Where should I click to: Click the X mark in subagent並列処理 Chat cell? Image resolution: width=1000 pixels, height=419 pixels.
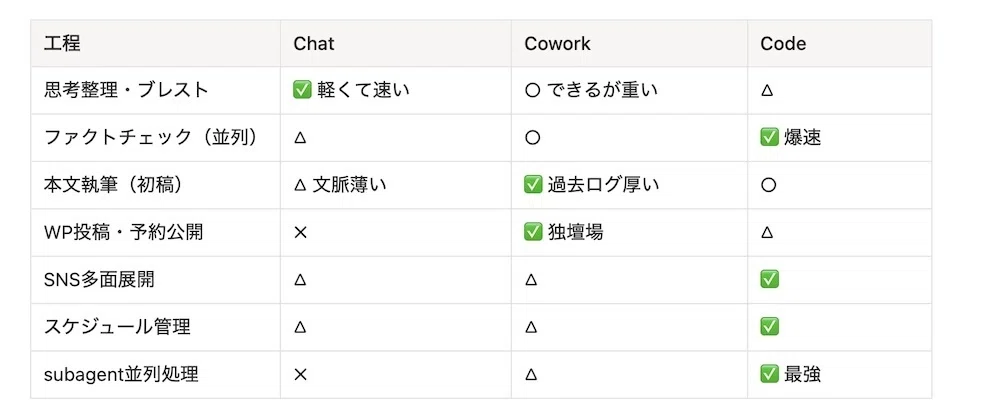pos(300,375)
